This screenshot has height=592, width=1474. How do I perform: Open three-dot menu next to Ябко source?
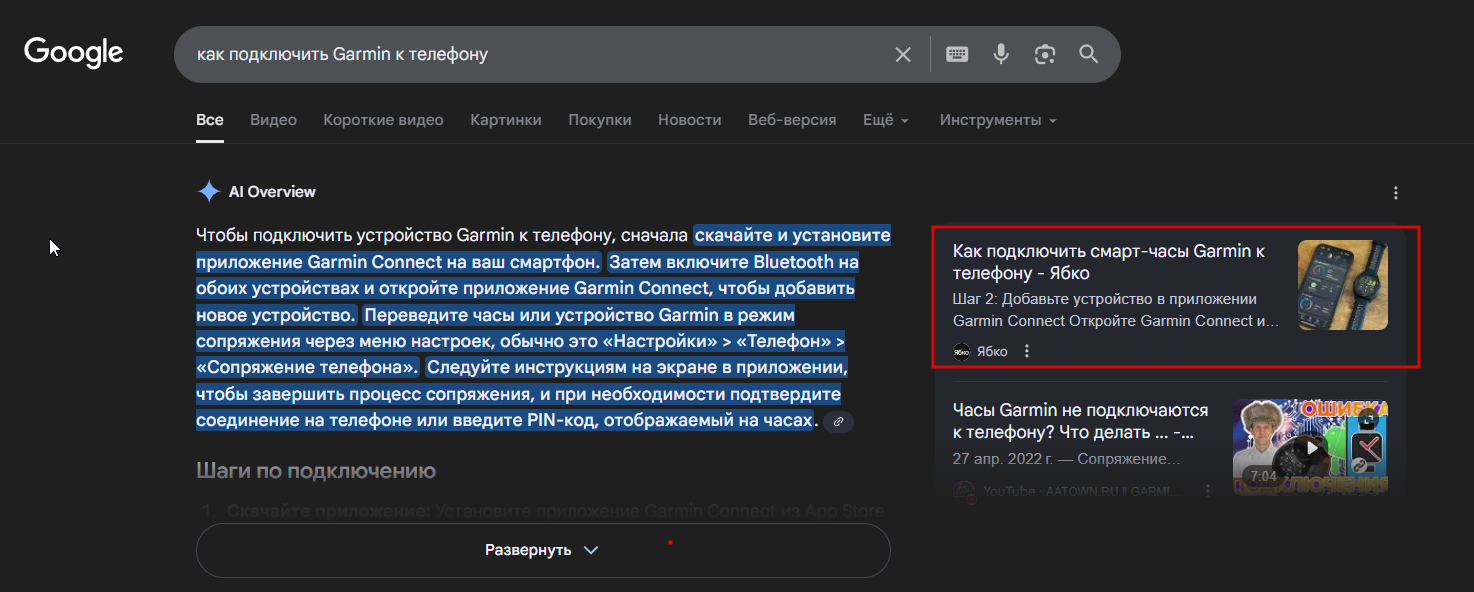tap(1026, 351)
